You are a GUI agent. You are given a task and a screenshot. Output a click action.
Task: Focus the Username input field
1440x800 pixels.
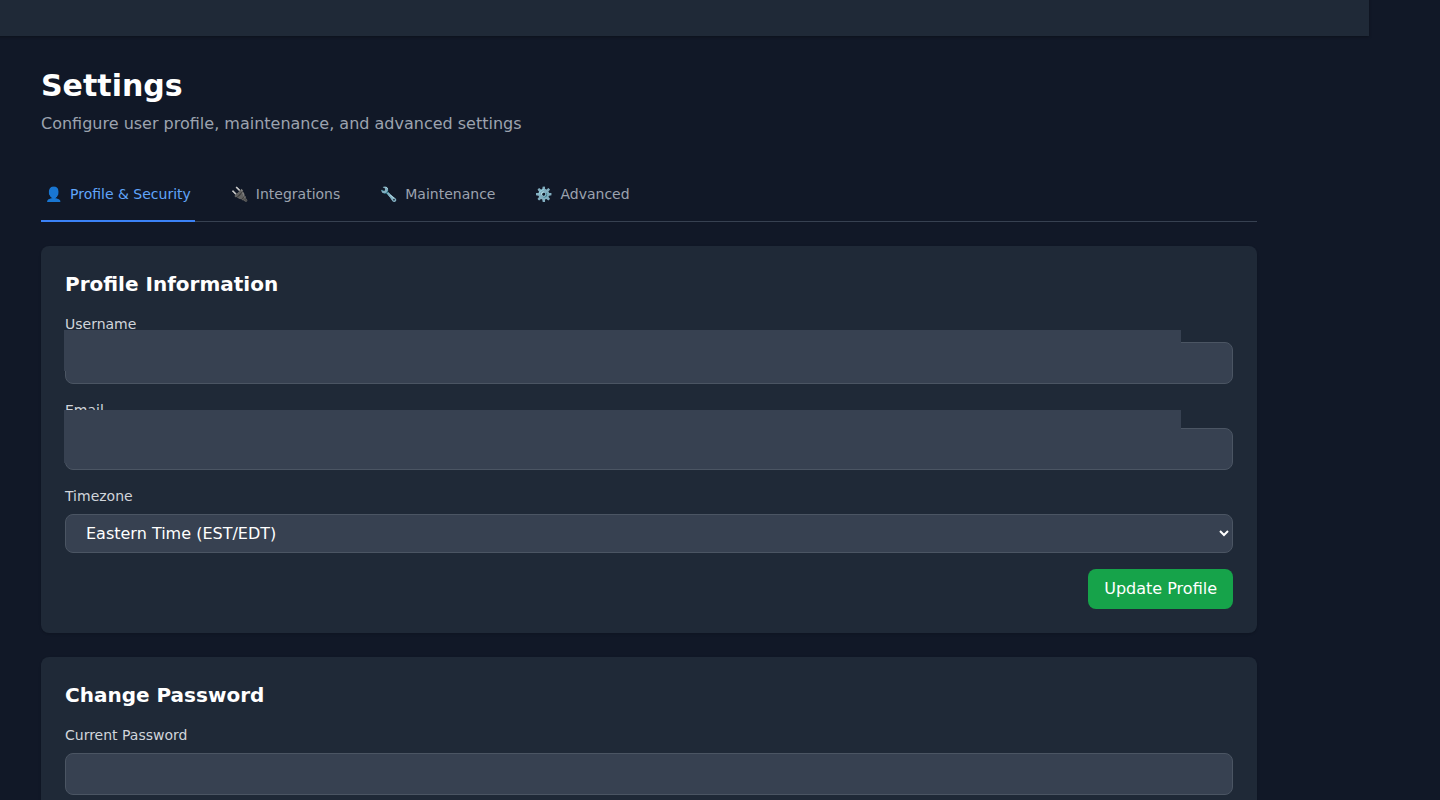click(x=648, y=362)
